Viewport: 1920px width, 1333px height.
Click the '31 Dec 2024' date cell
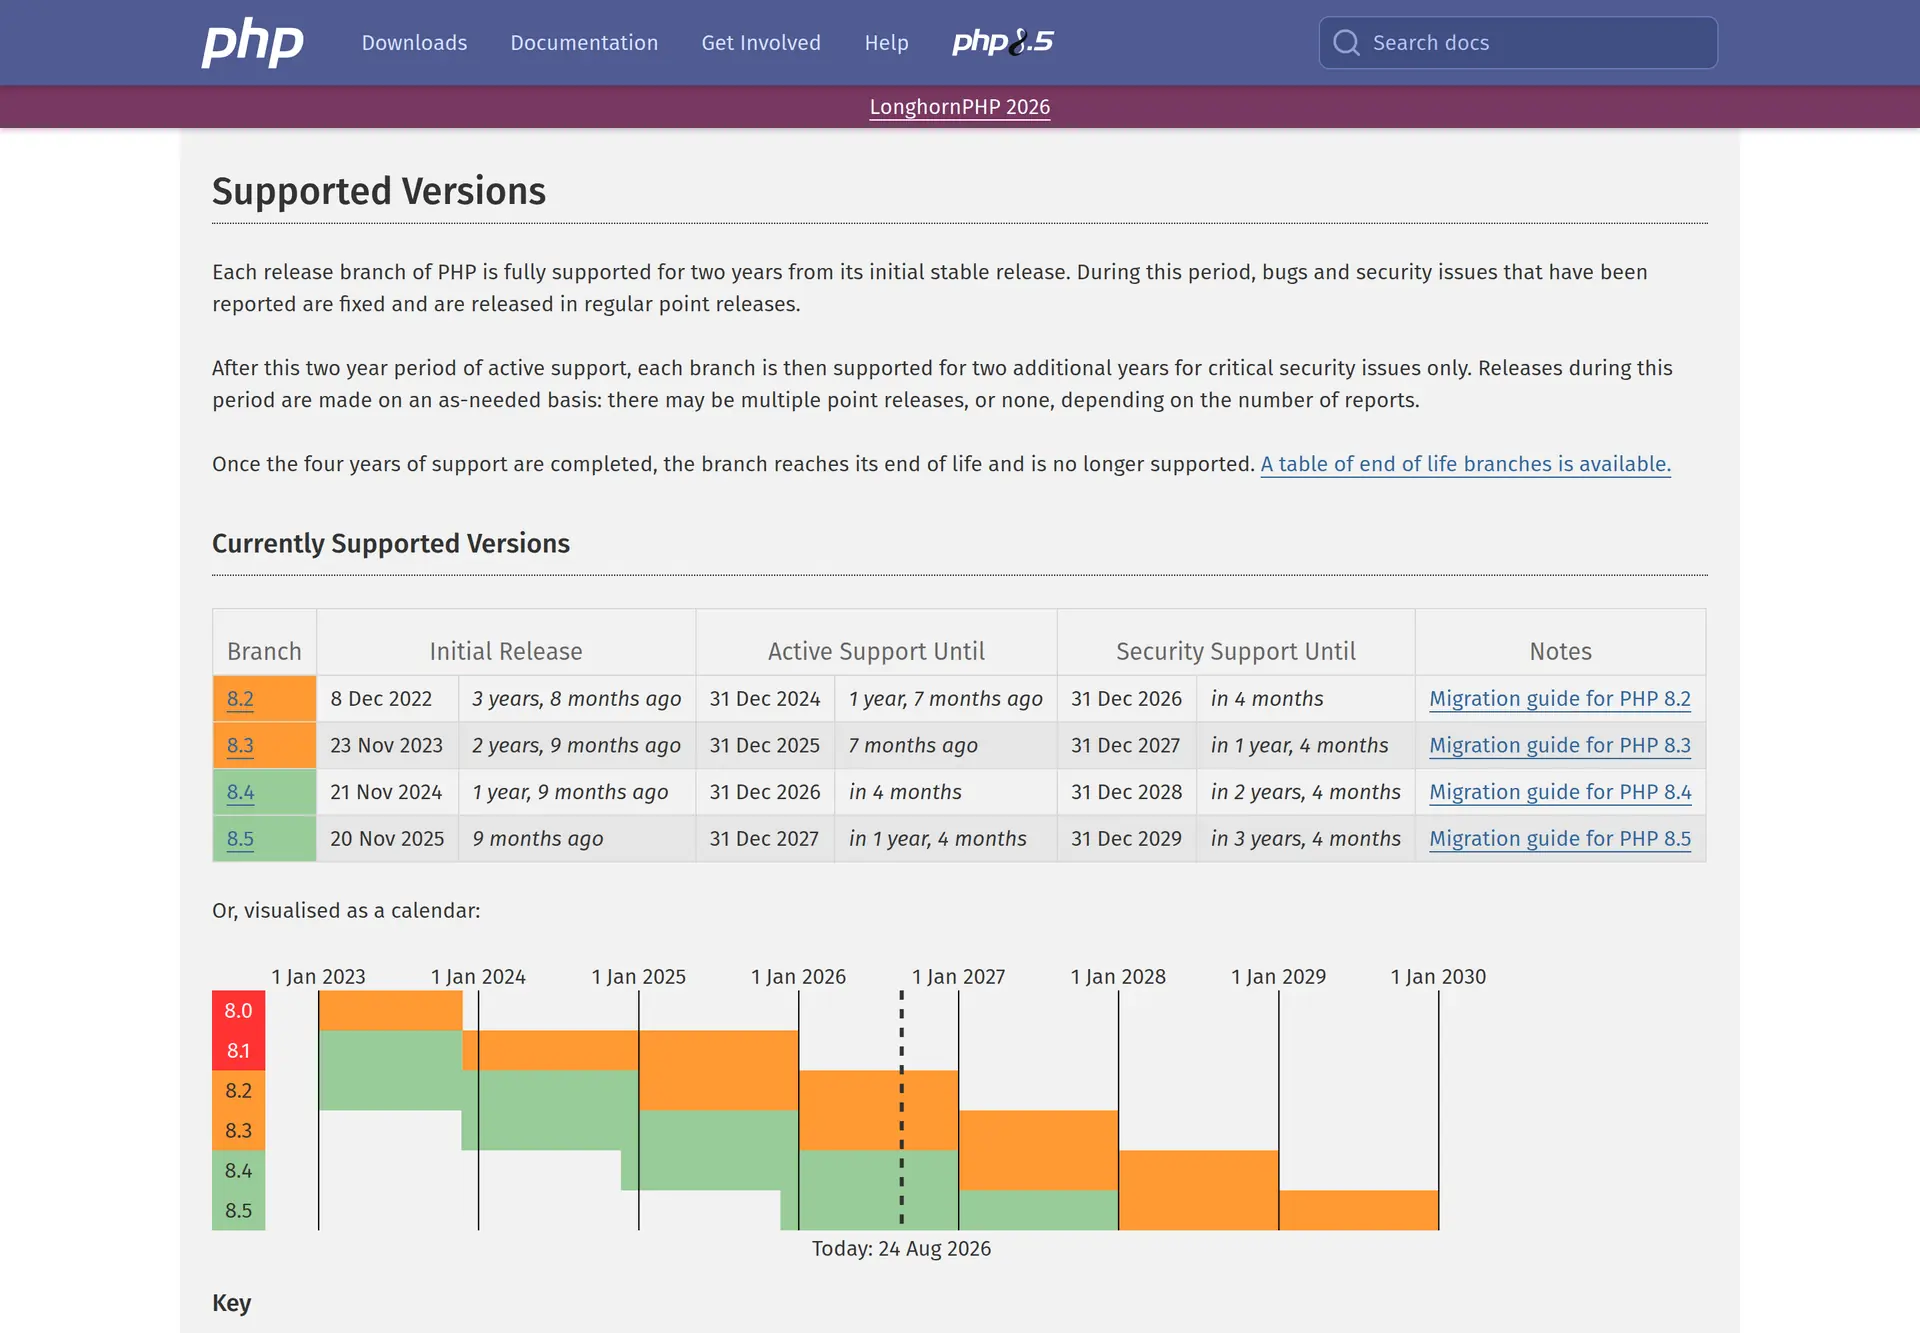[765, 699]
